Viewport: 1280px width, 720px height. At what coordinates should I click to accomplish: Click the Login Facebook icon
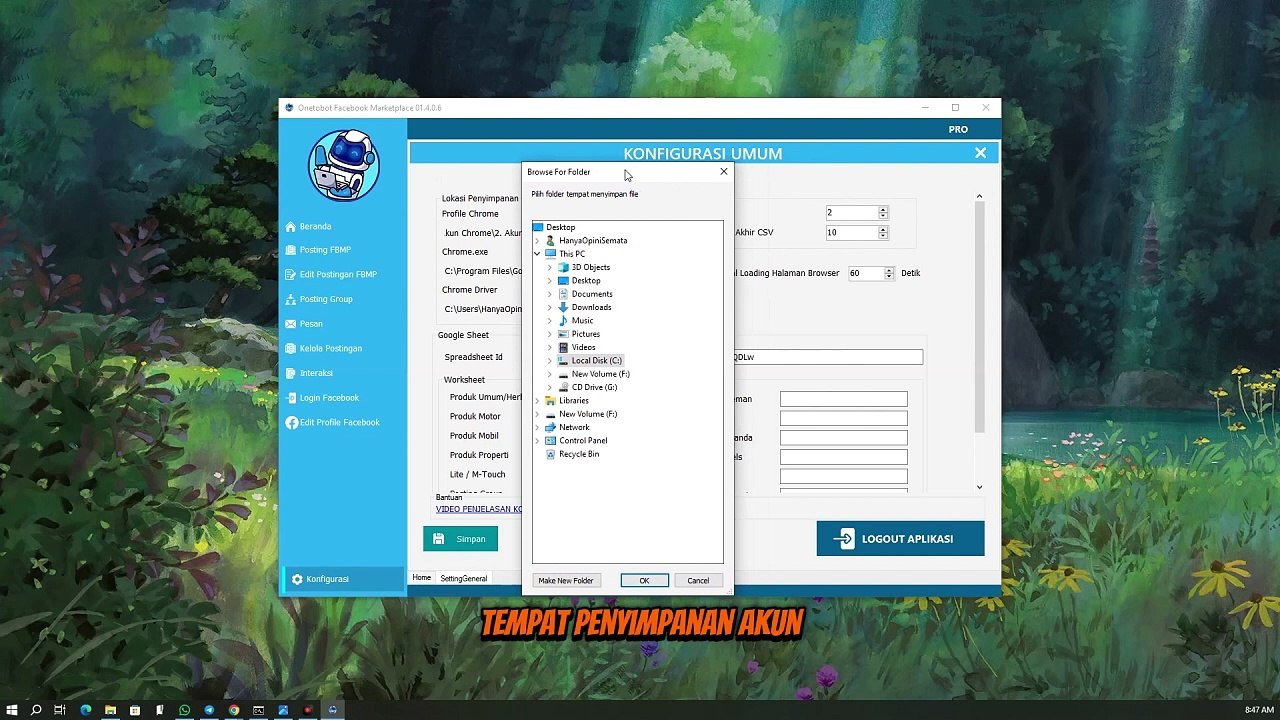(x=291, y=398)
